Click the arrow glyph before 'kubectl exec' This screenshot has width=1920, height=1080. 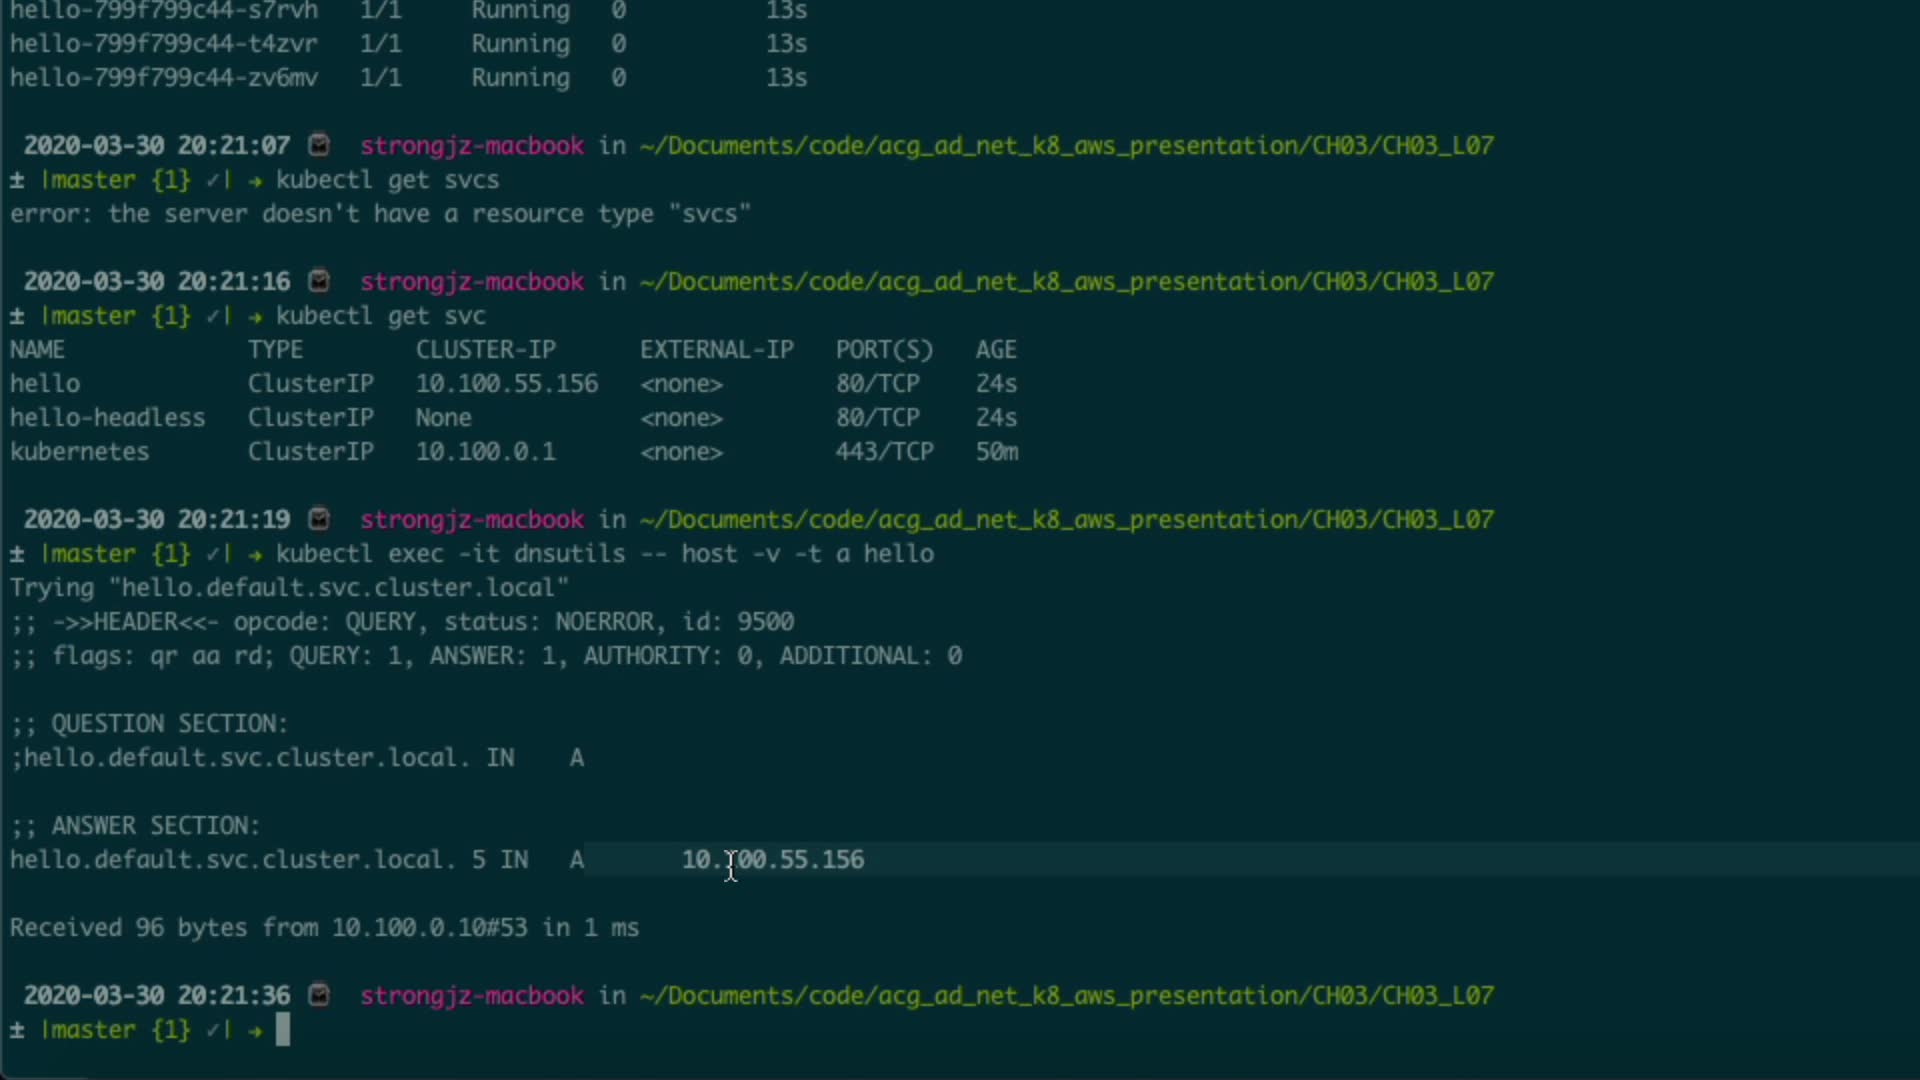255,554
